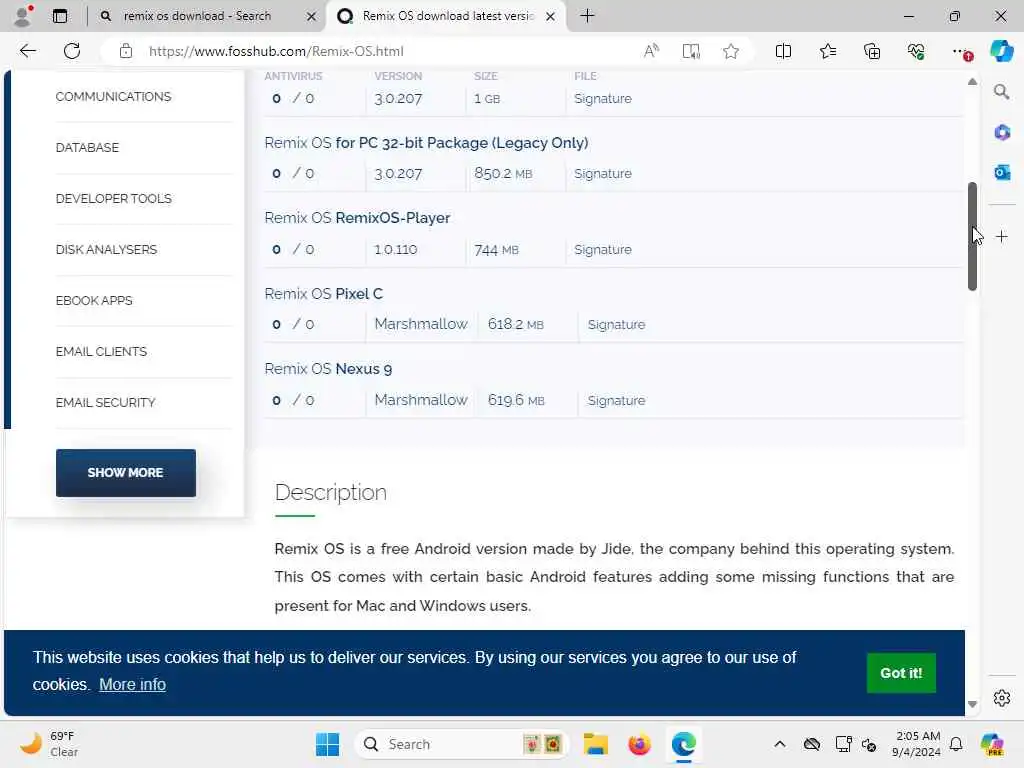
Task: Open the EMAIL CLIENTS category
Action: click(x=101, y=351)
